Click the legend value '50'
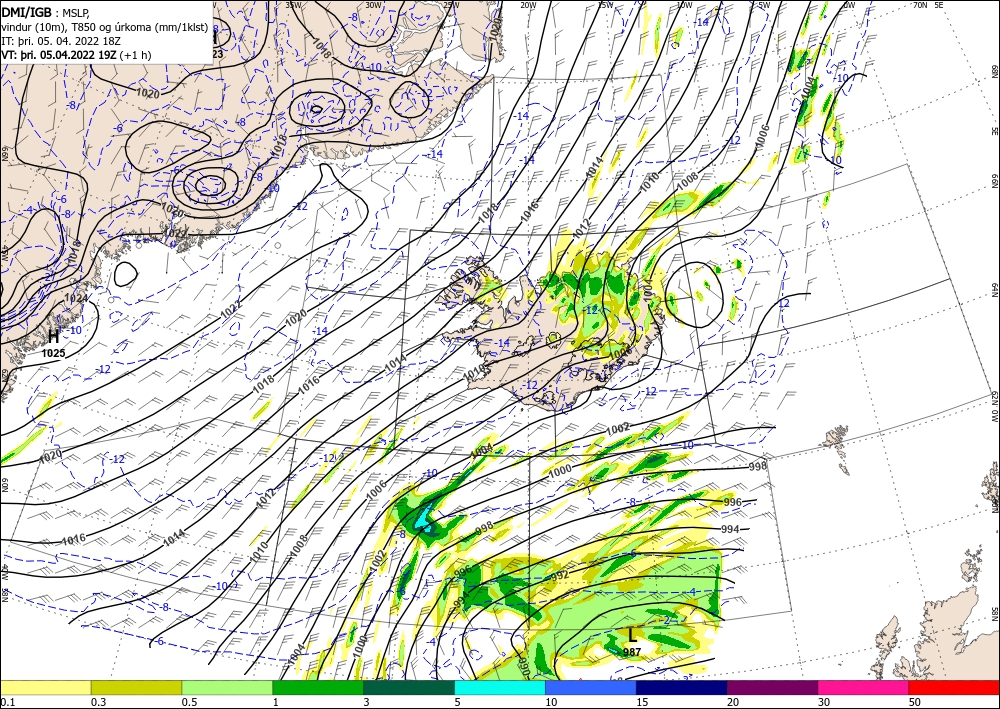The image size is (1000, 709). pos(916,702)
